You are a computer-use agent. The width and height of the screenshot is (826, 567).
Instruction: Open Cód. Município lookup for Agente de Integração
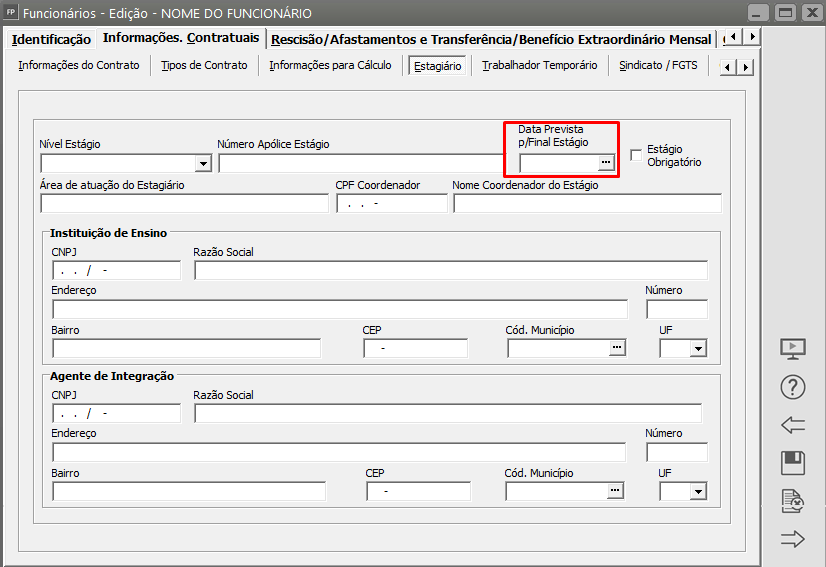[615, 490]
